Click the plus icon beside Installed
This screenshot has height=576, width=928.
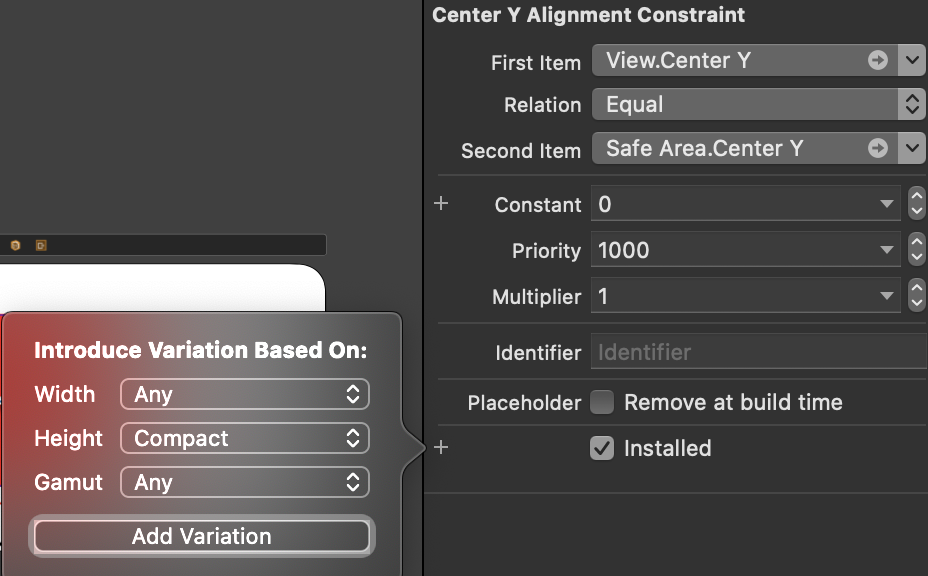coord(441,448)
